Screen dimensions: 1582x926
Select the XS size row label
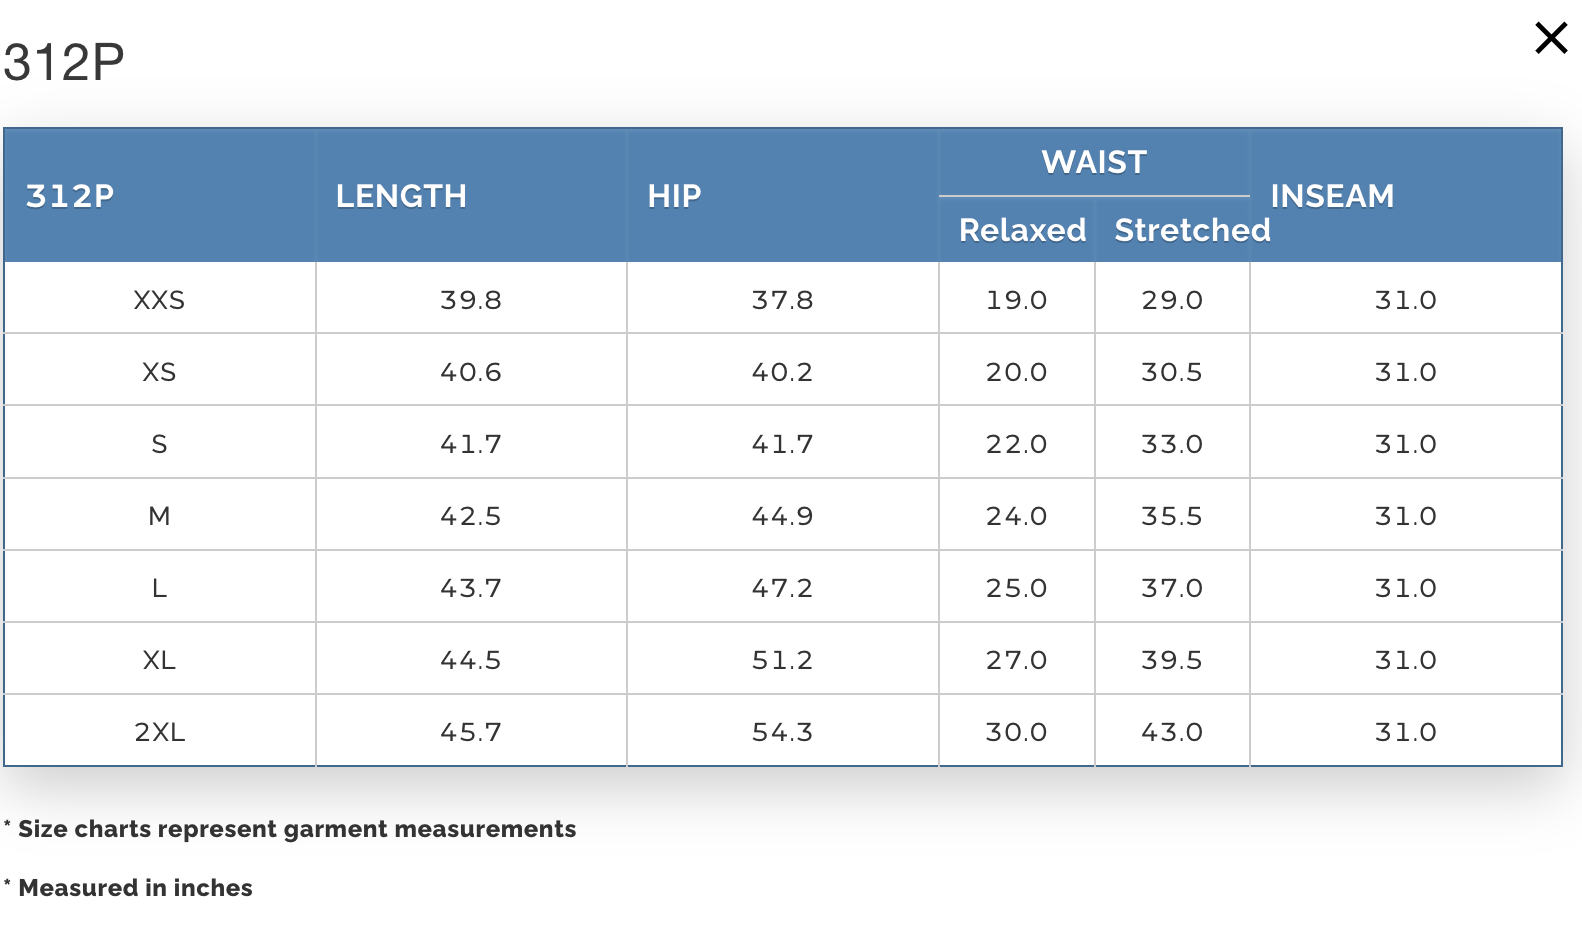coord(159,372)
